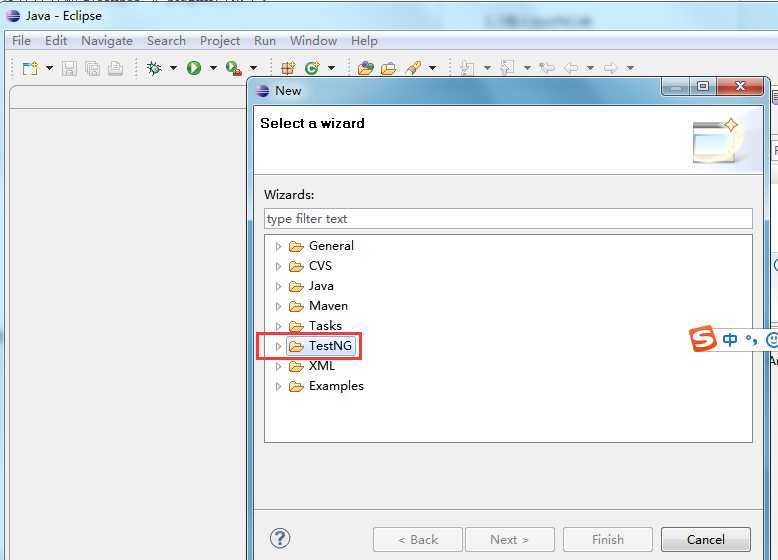The height and width of the screenshot is (560, 778).
Task: Click the Open Type icon
Action: [366, 68]
